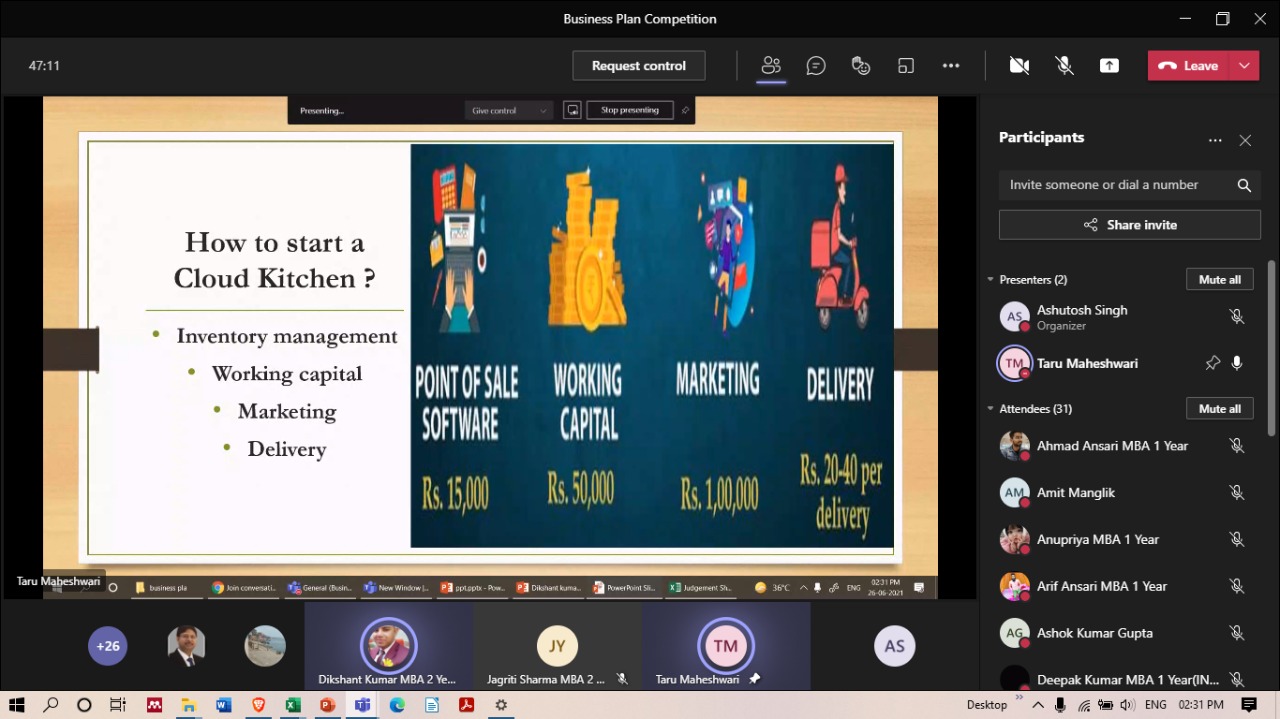Show the +26 additional participants
Viewport: 1280px width, 719px height.
108,646
